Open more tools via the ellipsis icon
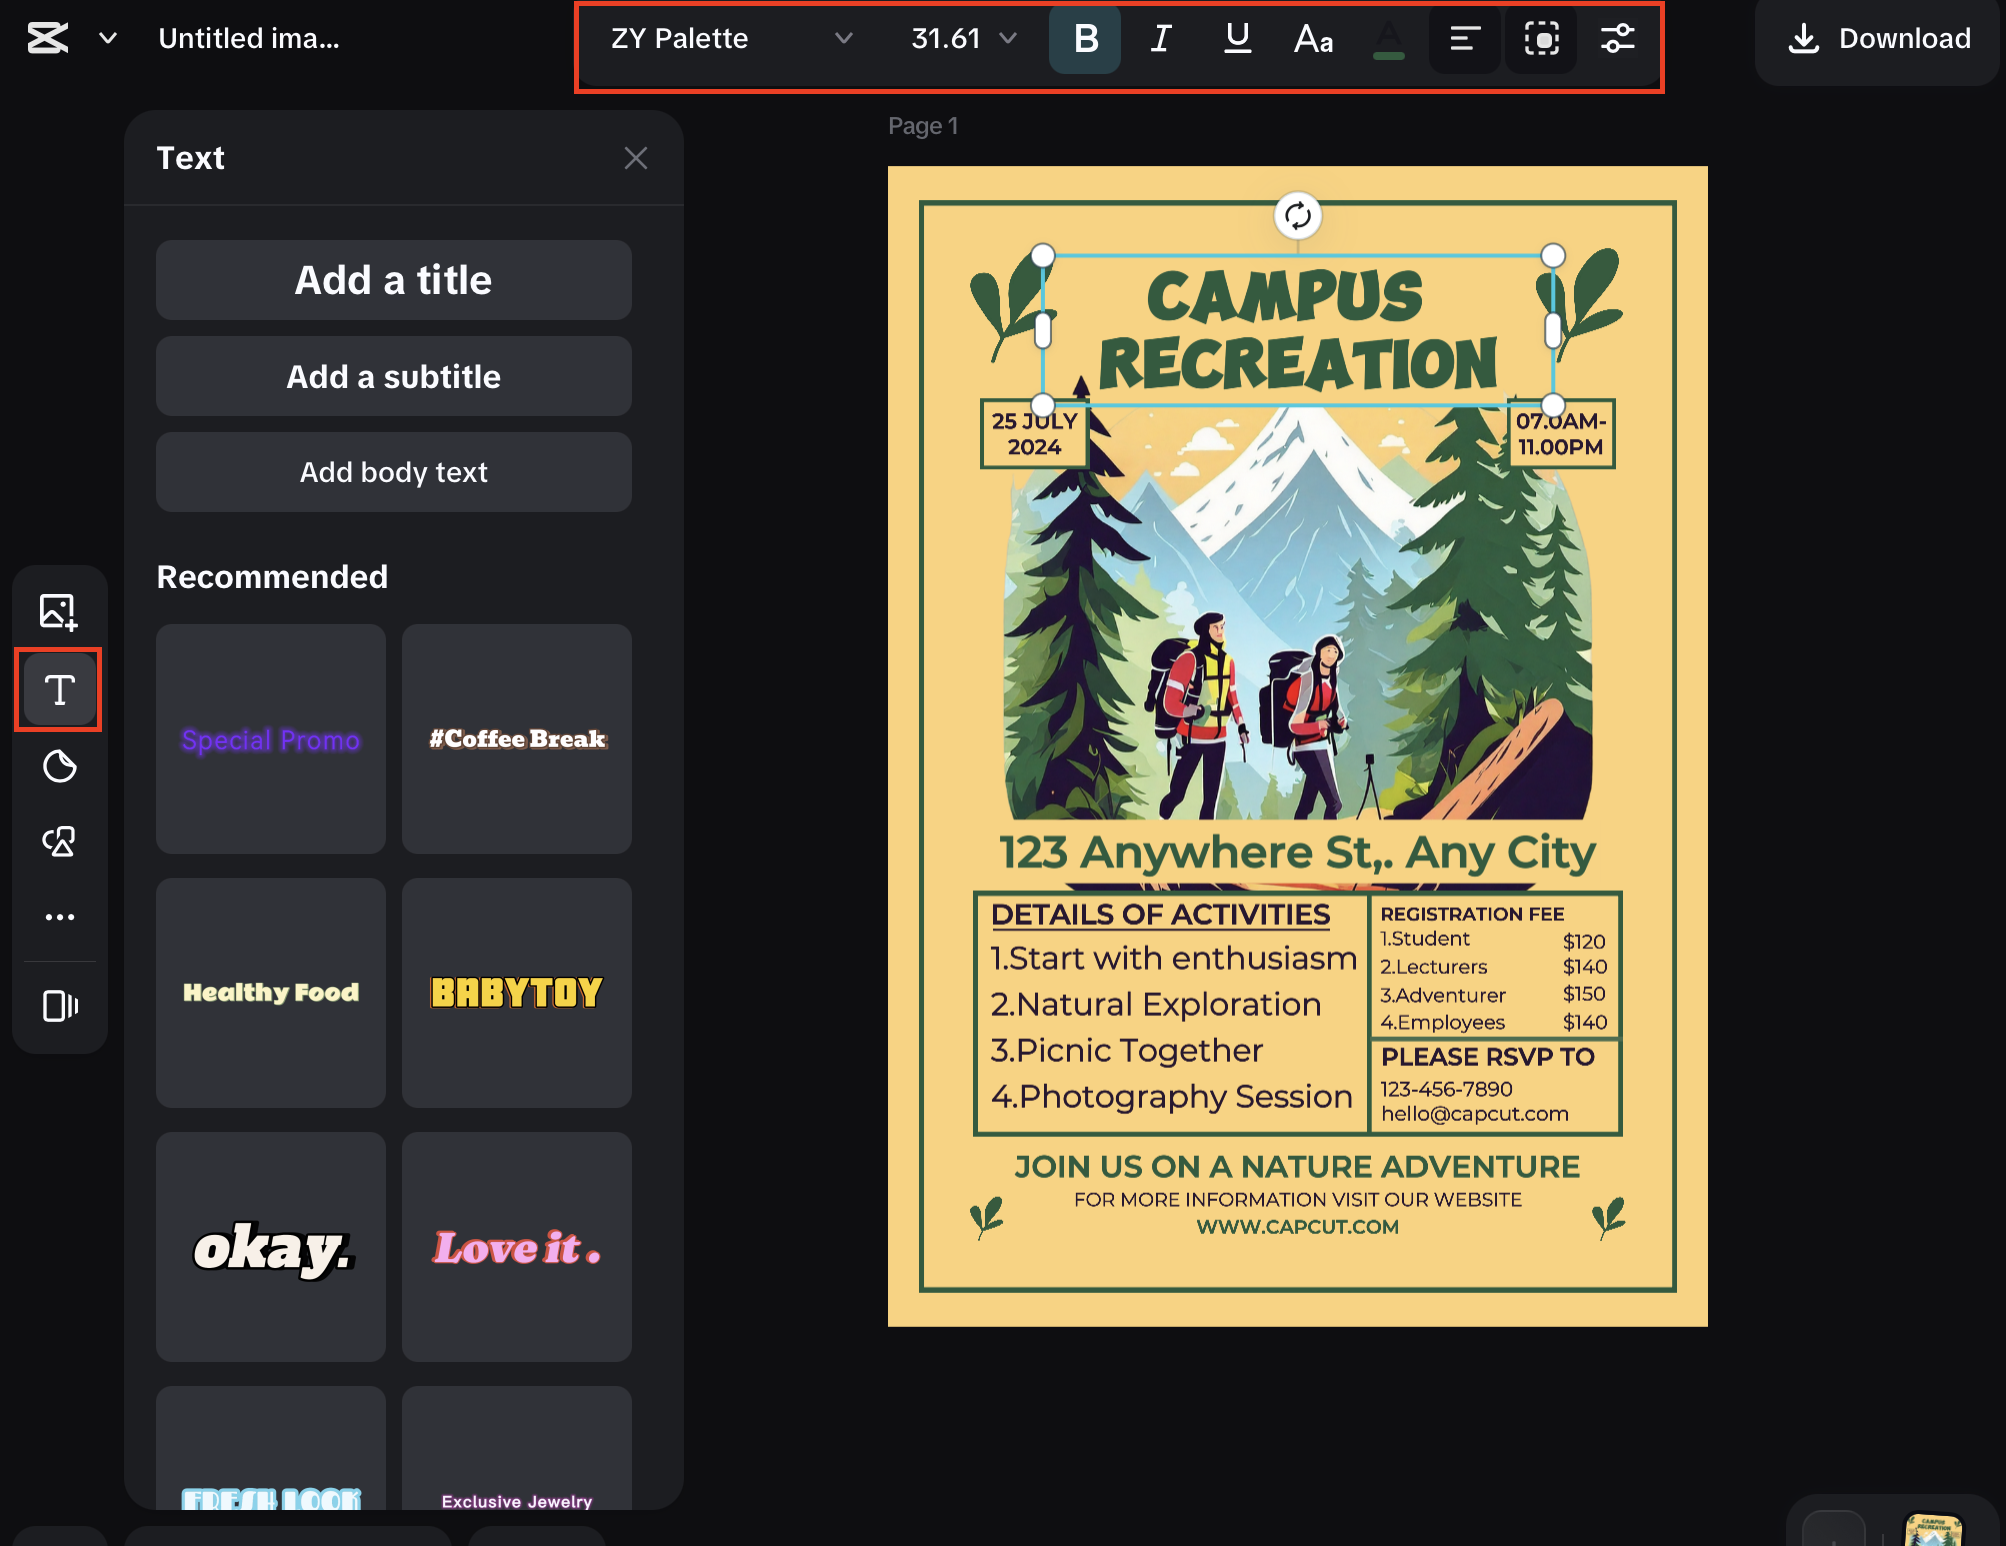 click(59, 917)
